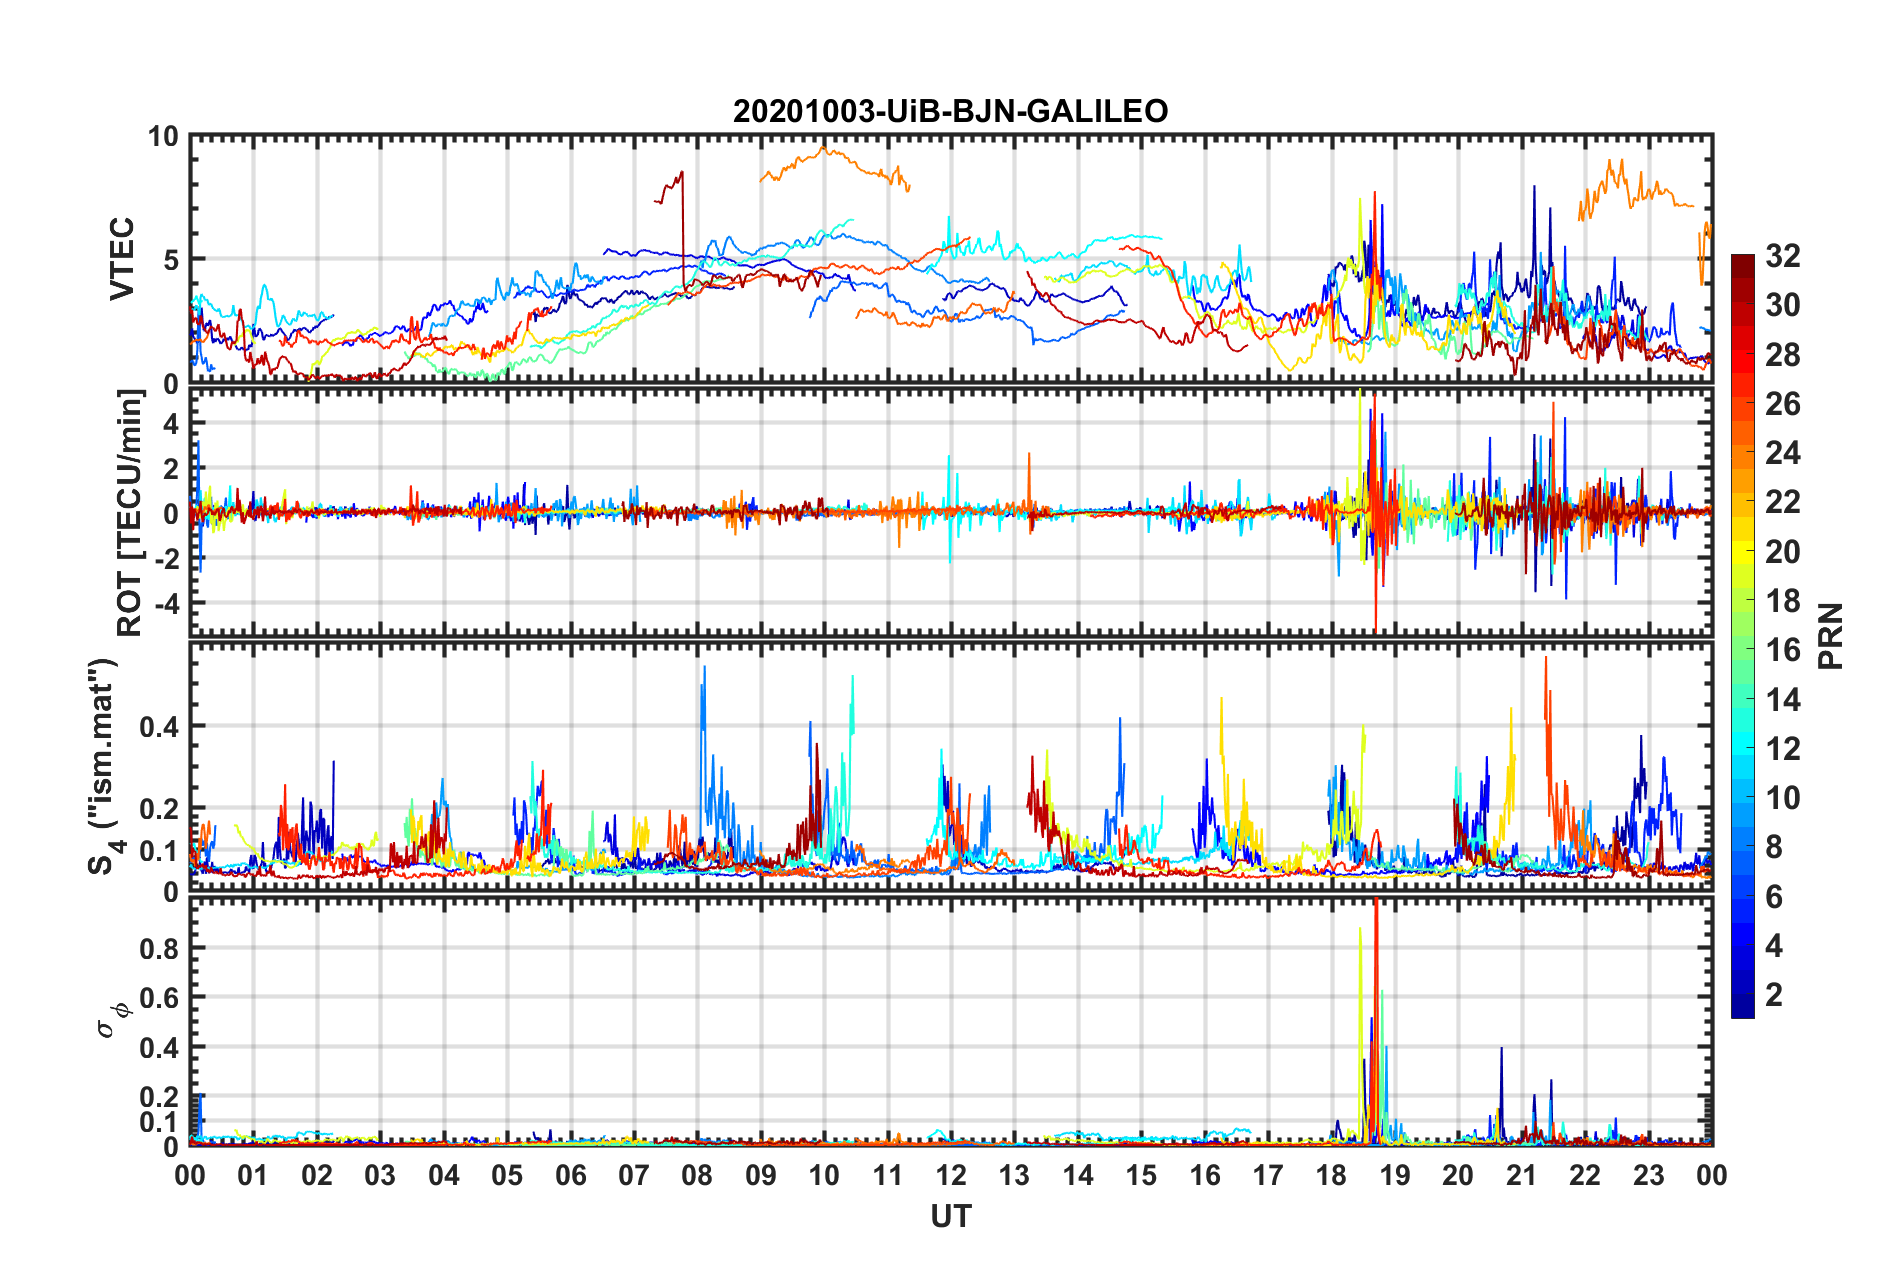Click ROT axis tick label -2
Screen dimensions: 1902x1272
click(165, 559)
